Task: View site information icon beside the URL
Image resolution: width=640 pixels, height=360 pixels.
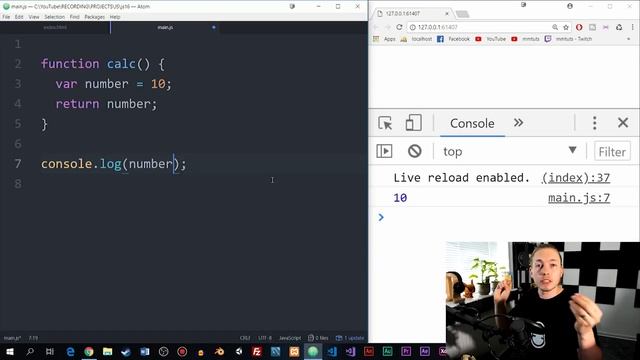Action: click(412, 27)
